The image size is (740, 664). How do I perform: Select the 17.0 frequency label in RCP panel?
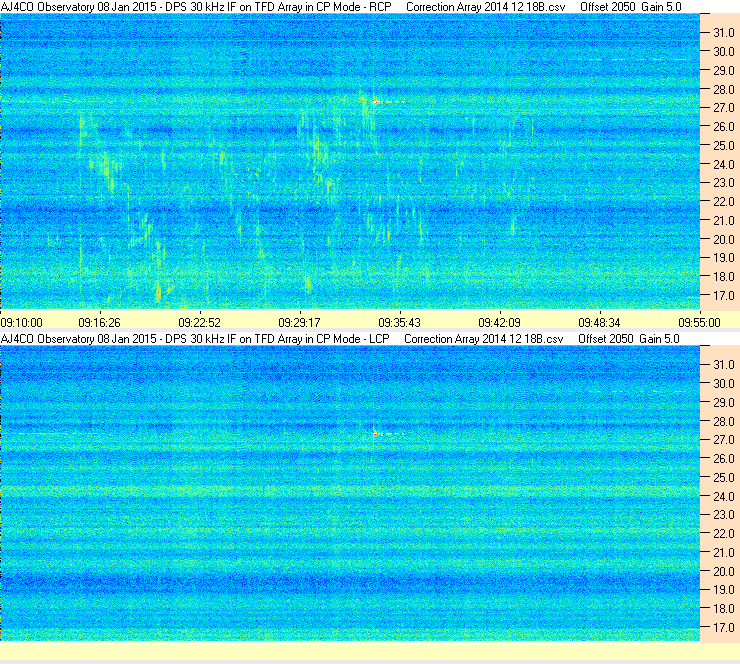pyautogui.click(x=723, y=296)
